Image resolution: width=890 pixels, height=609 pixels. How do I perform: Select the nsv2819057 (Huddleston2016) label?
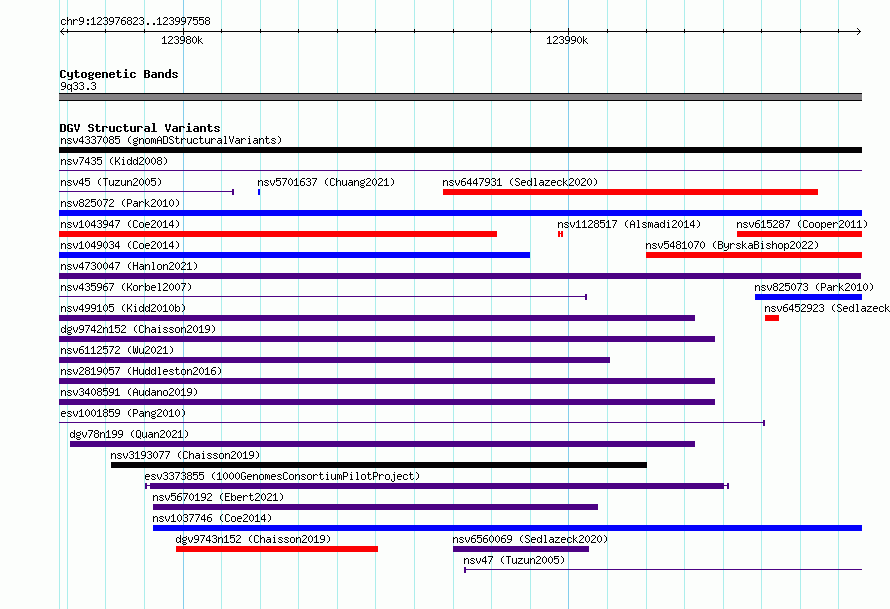tap(141, 371)
